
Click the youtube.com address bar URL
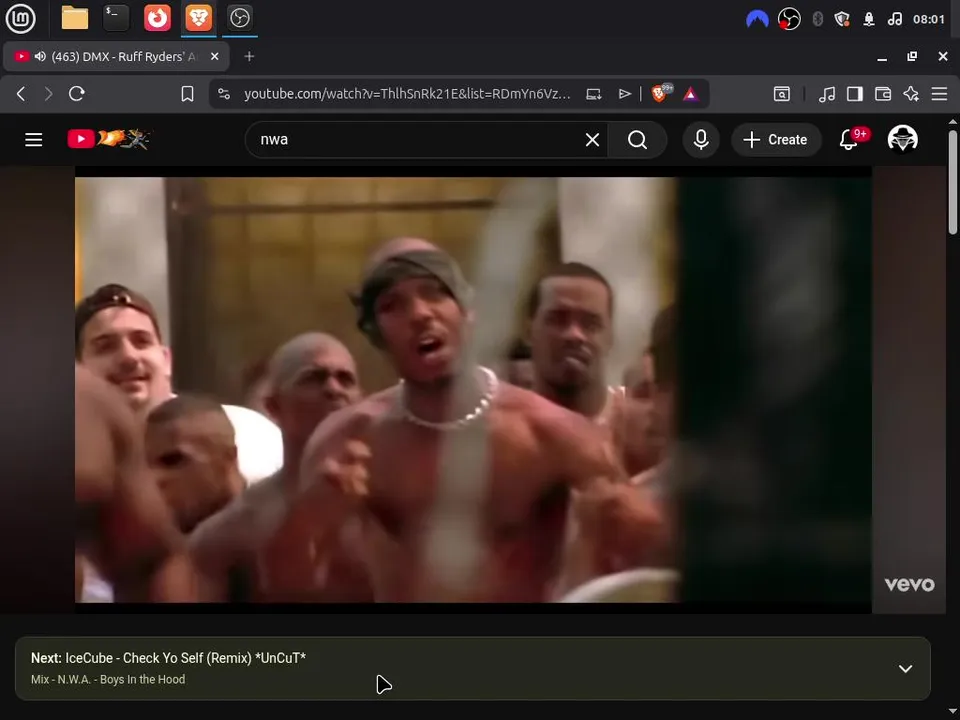point(407,94)
